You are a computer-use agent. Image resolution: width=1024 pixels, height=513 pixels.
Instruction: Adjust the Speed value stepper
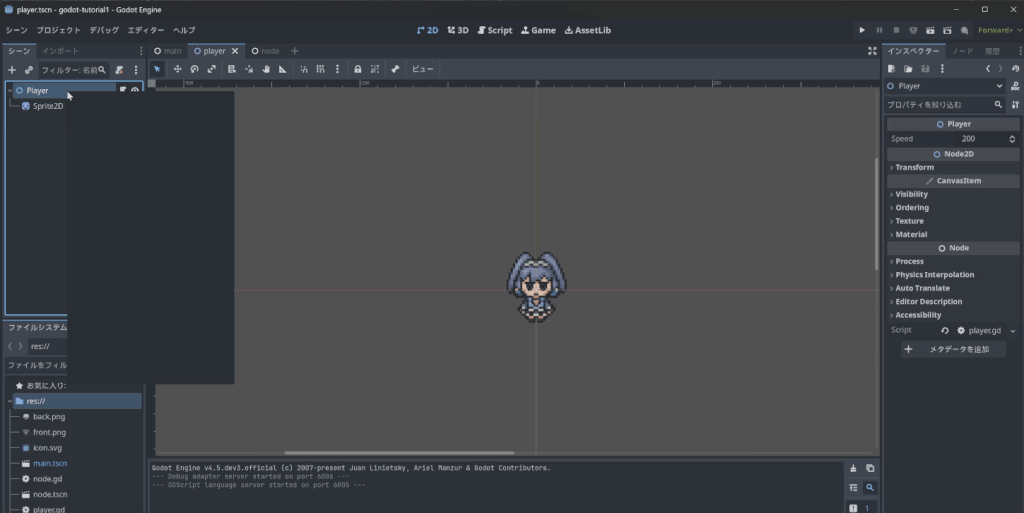point(1012,139)
